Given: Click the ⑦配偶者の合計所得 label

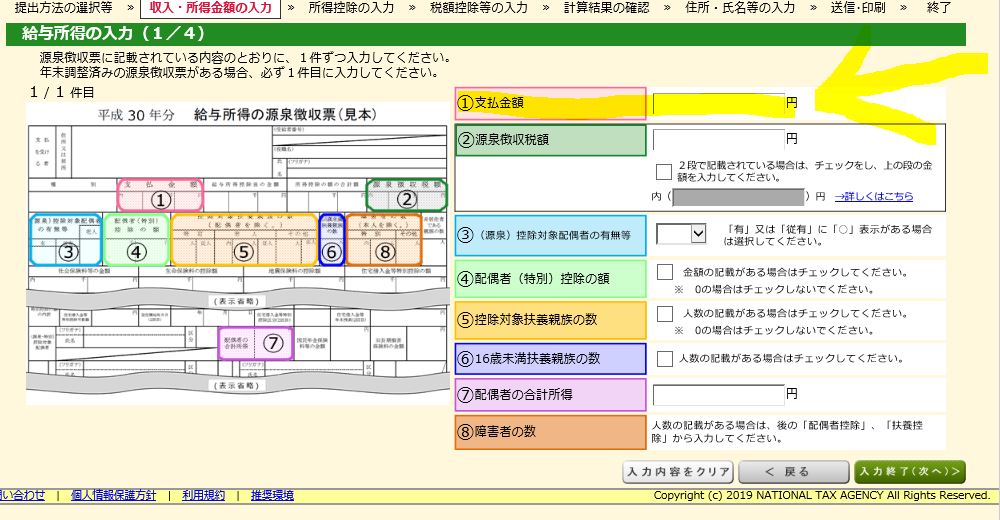Looking at the screenshot, I should (x=550, y=395).
